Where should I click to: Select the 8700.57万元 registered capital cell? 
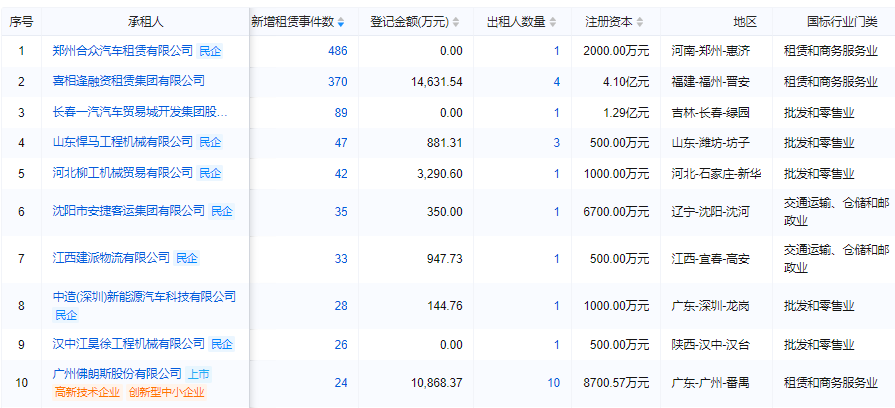617,383
